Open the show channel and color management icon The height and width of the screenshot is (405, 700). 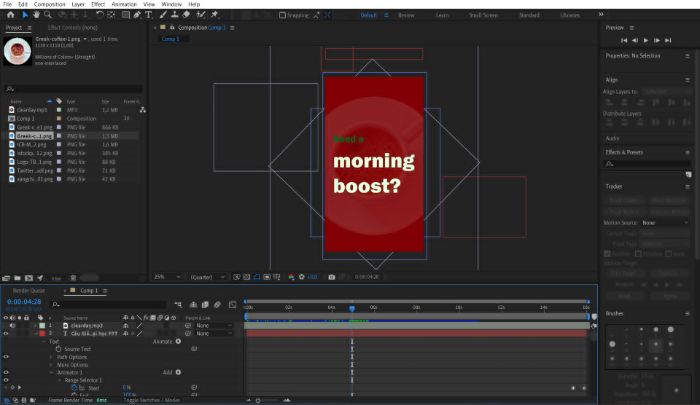pyautogui.click(x=291, y=277)
